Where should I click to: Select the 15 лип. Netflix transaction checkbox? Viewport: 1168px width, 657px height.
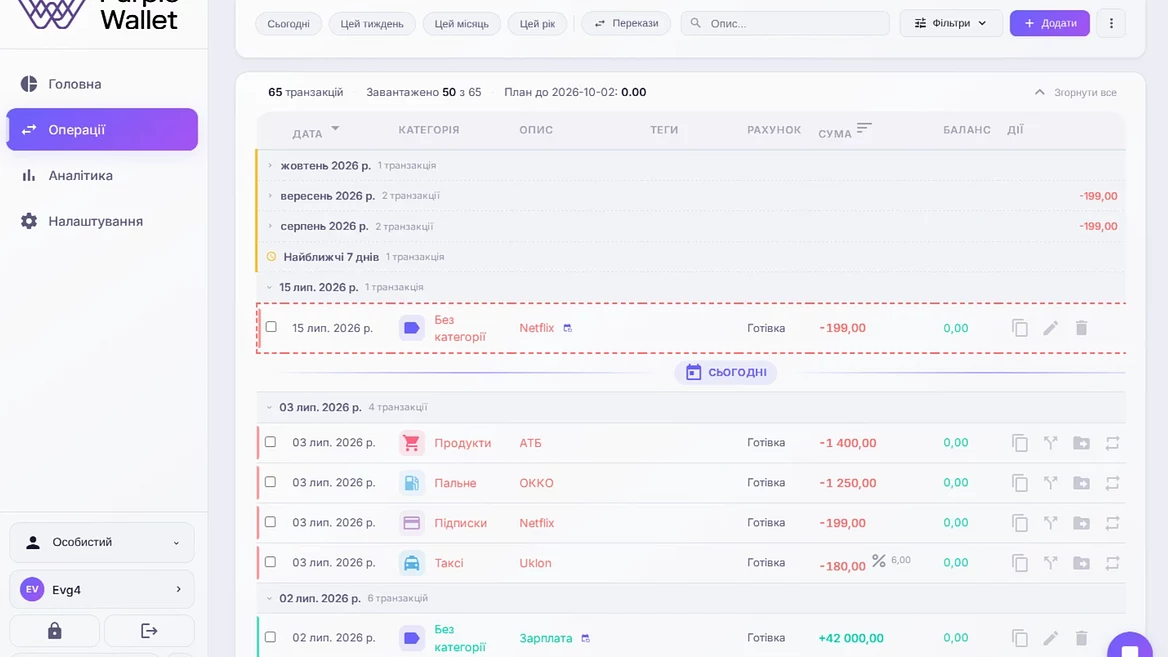[x=271, y=327]
